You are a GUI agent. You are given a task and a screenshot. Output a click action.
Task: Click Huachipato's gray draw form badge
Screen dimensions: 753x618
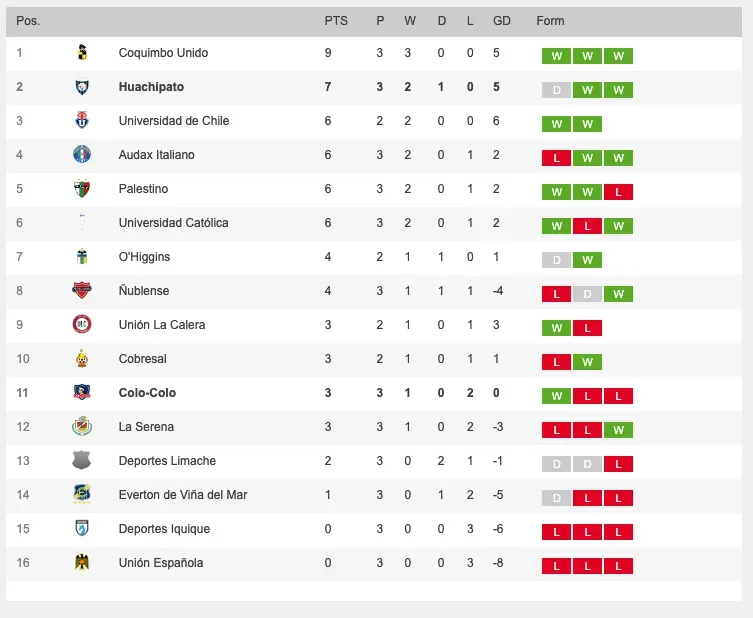coord(556,90)
